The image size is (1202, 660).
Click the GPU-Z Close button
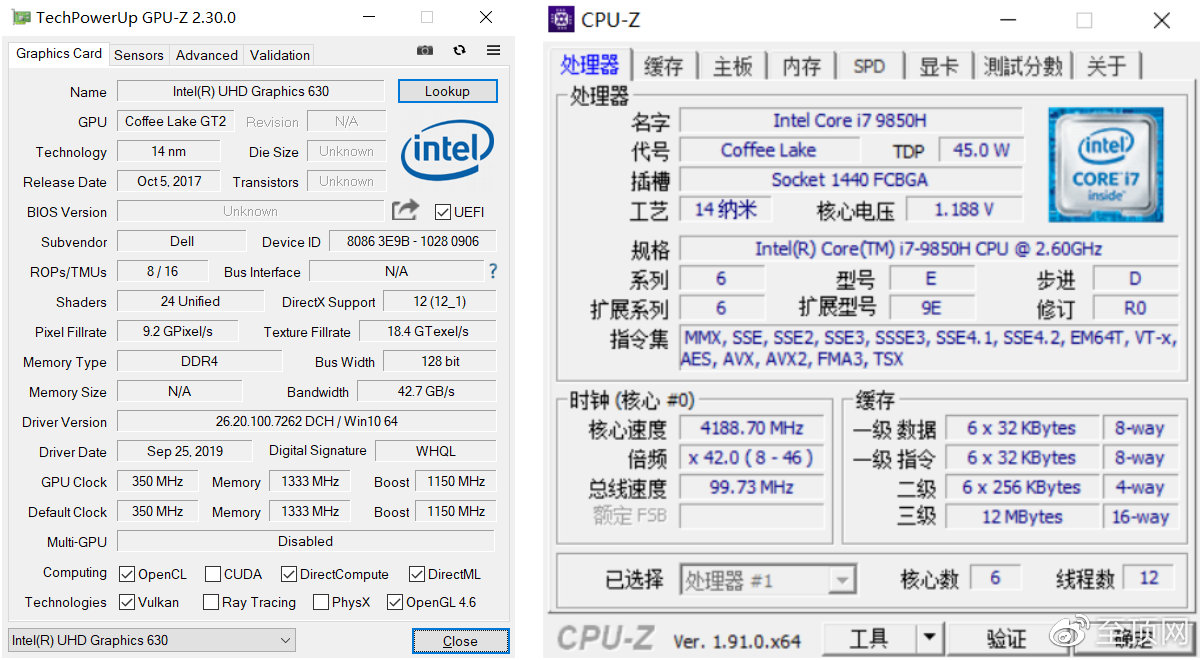point(460,641)
